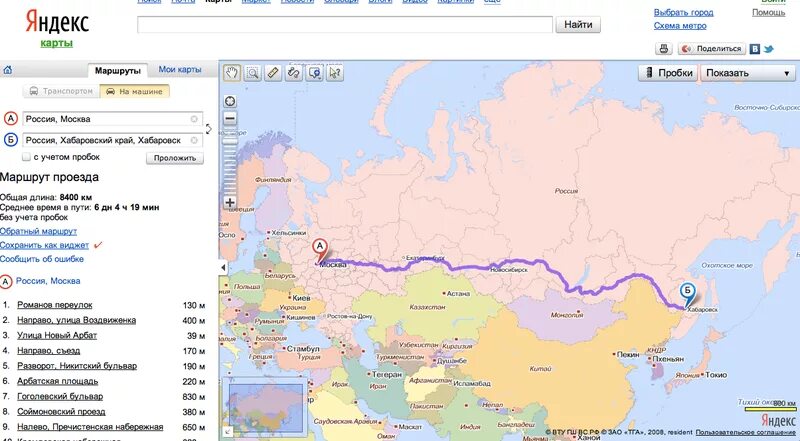Image resolution: width=800 pixels, height=441 pixels.
Task: Select route step Соймоновский проезд
Action: [x=61, y=411]
